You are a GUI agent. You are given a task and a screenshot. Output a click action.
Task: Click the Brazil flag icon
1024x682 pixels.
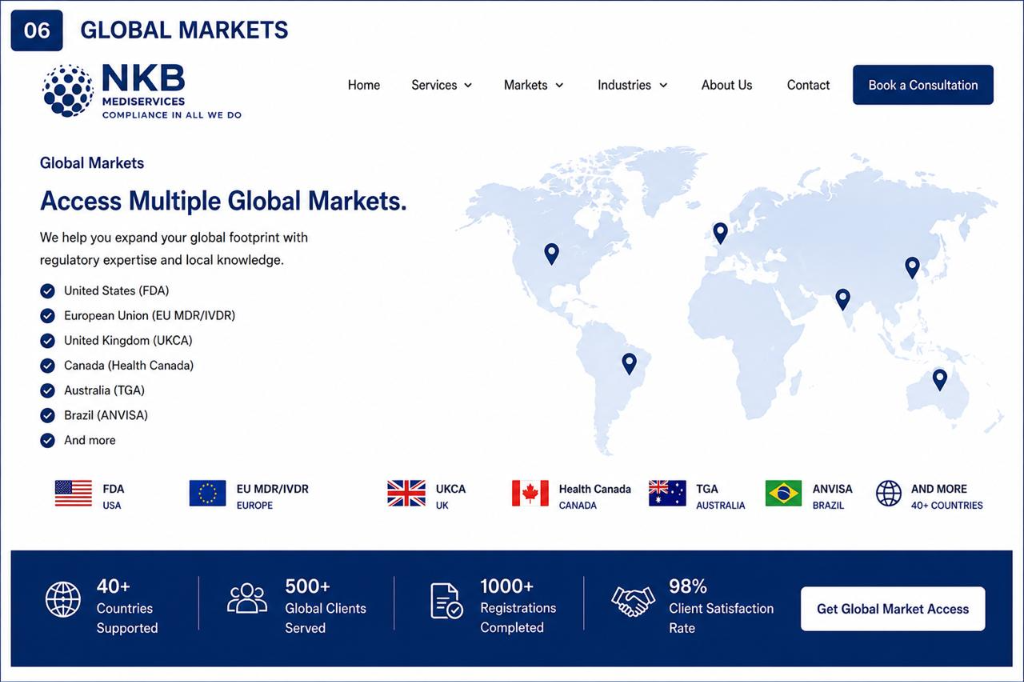point(784,493)
